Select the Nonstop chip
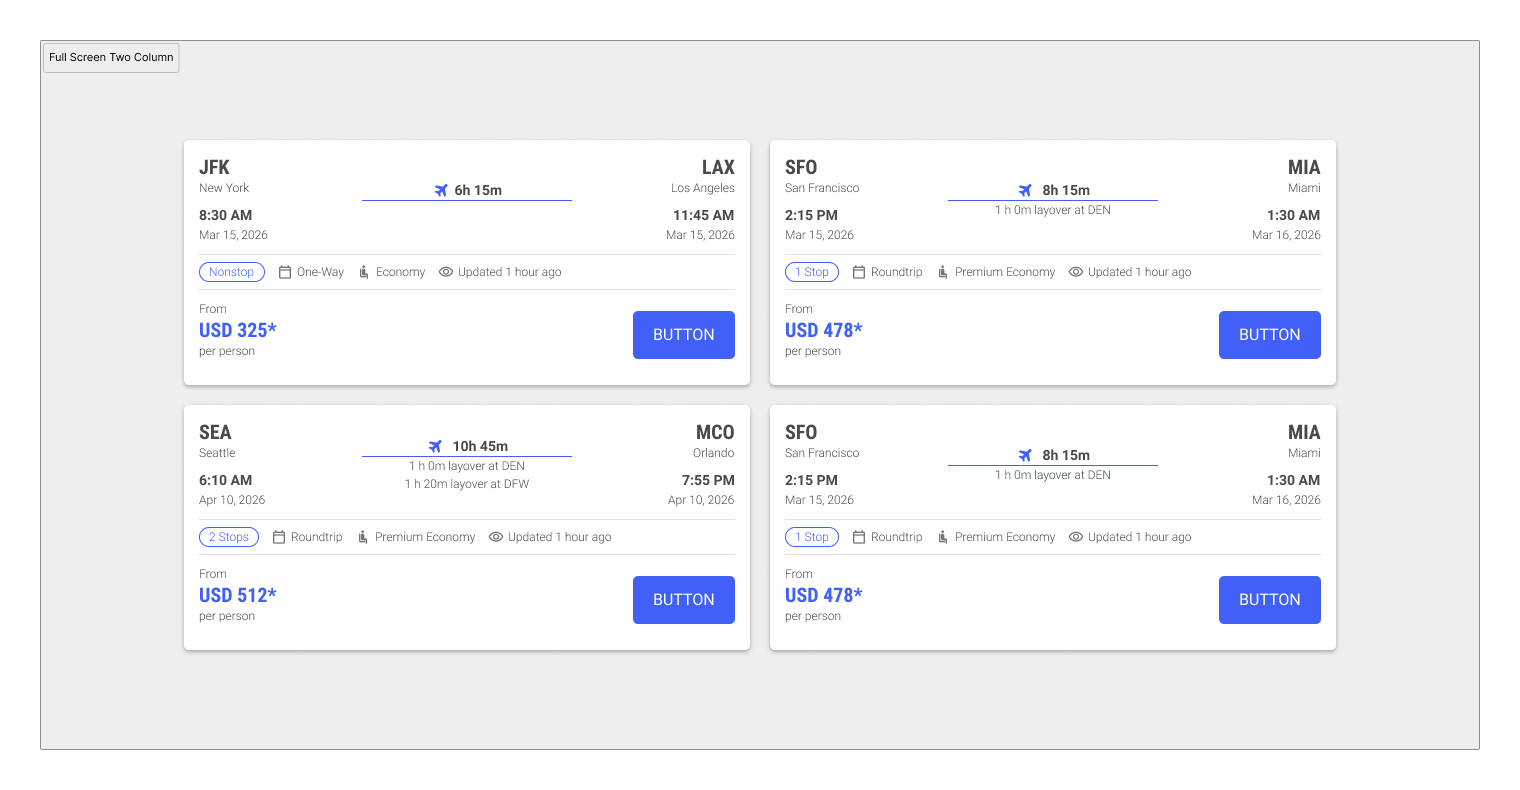1520x790 pixels. point(232,272)
